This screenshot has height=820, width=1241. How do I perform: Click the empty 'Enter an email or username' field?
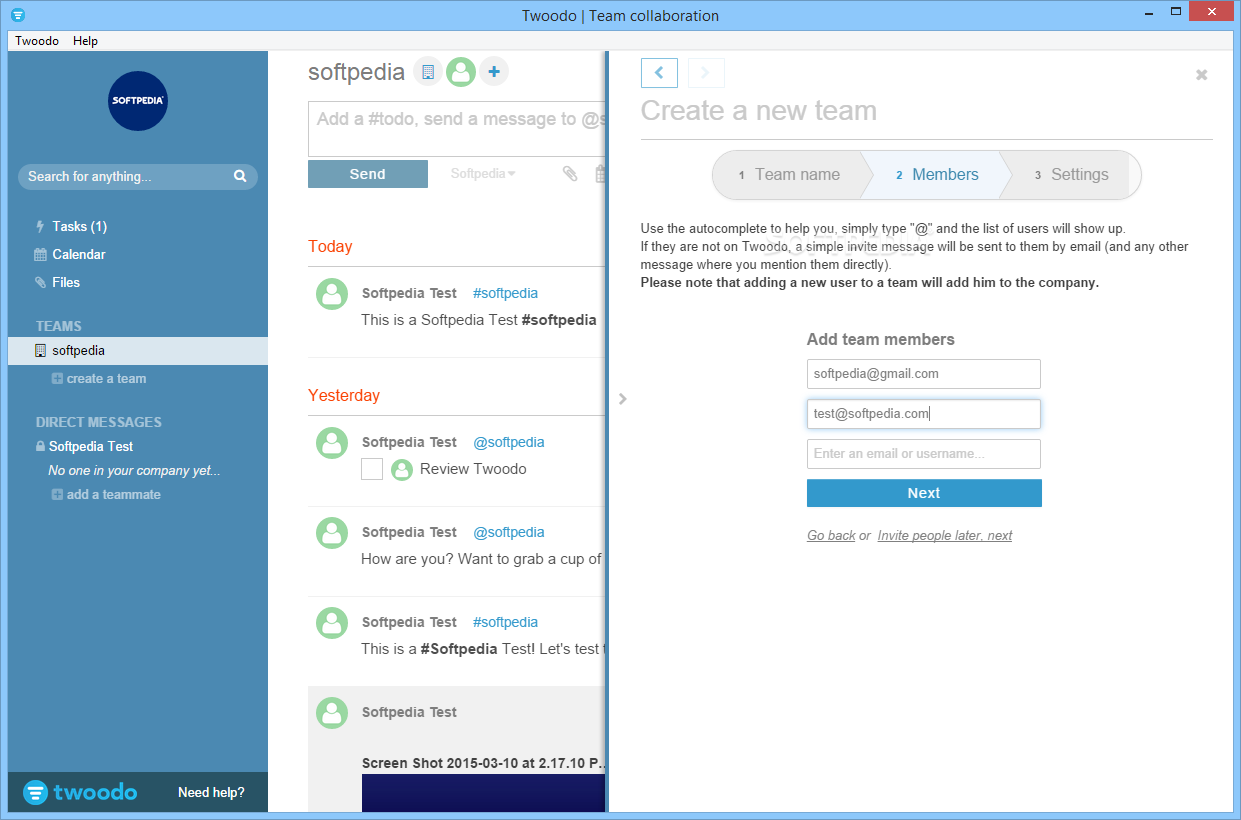pyautogui.click(x=924, y=454)
